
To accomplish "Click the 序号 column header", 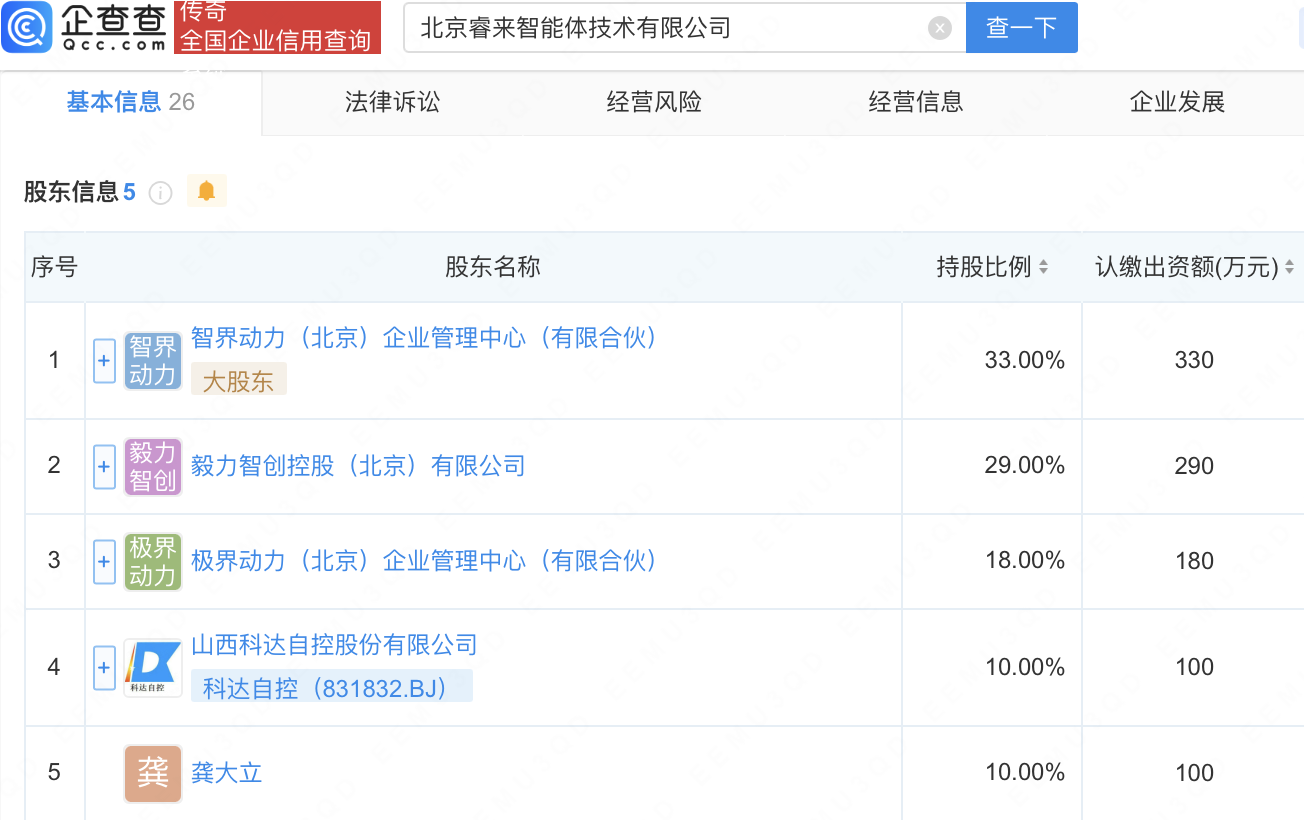I will [x=54, y=267].
